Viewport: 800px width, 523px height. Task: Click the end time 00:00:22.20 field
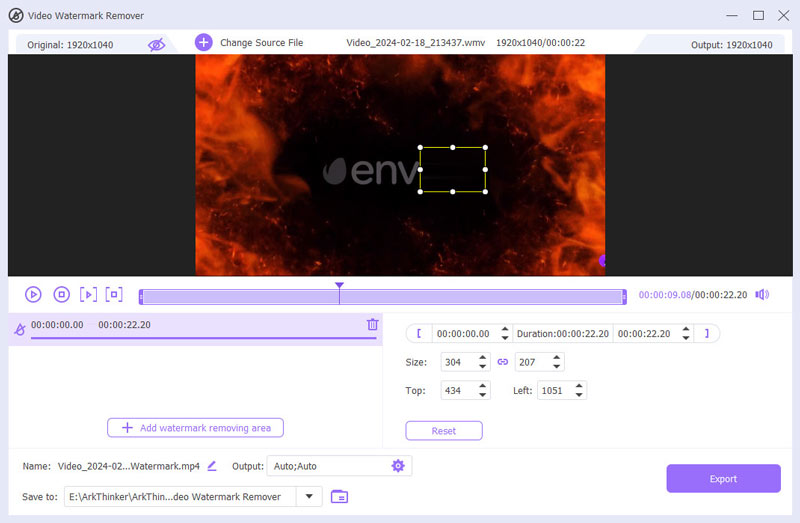(x=644, y=334)
